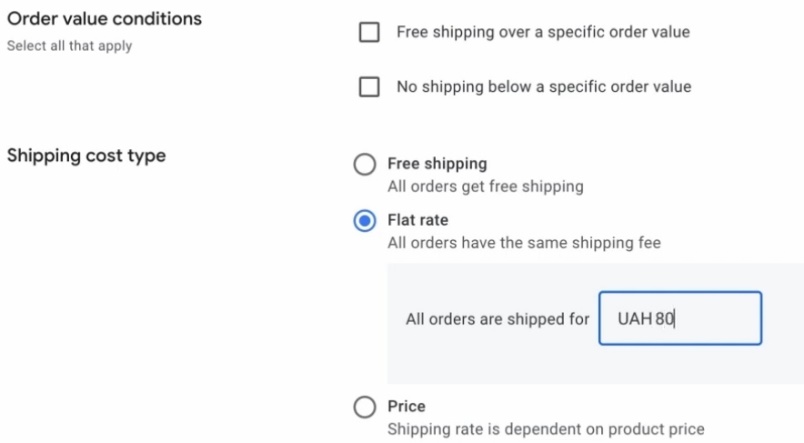This screenshot has width=804, height=443.
Task: Click the 'All orders get free shipping' description
Action: point(485,186)
